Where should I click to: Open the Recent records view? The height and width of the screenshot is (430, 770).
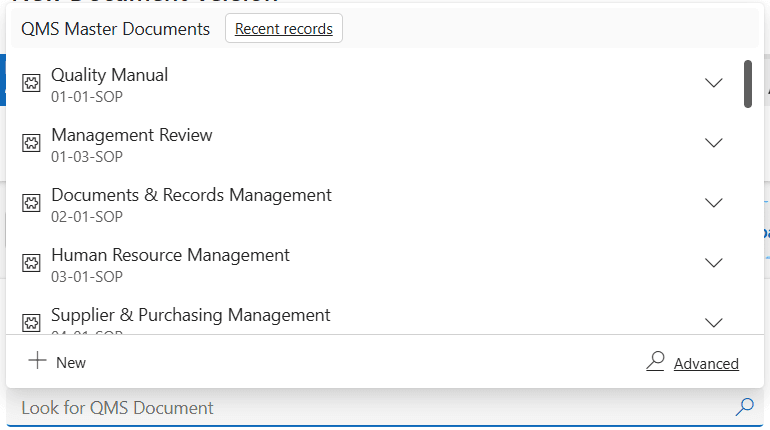pos(284,28)
